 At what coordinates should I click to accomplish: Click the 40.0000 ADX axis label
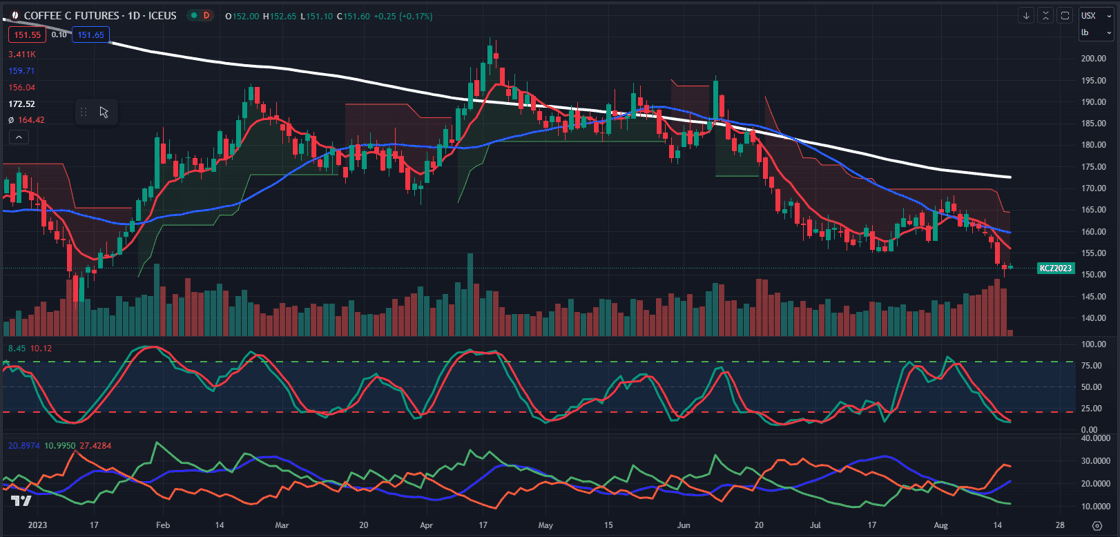pyautogui.click(x=1096, y=438)
